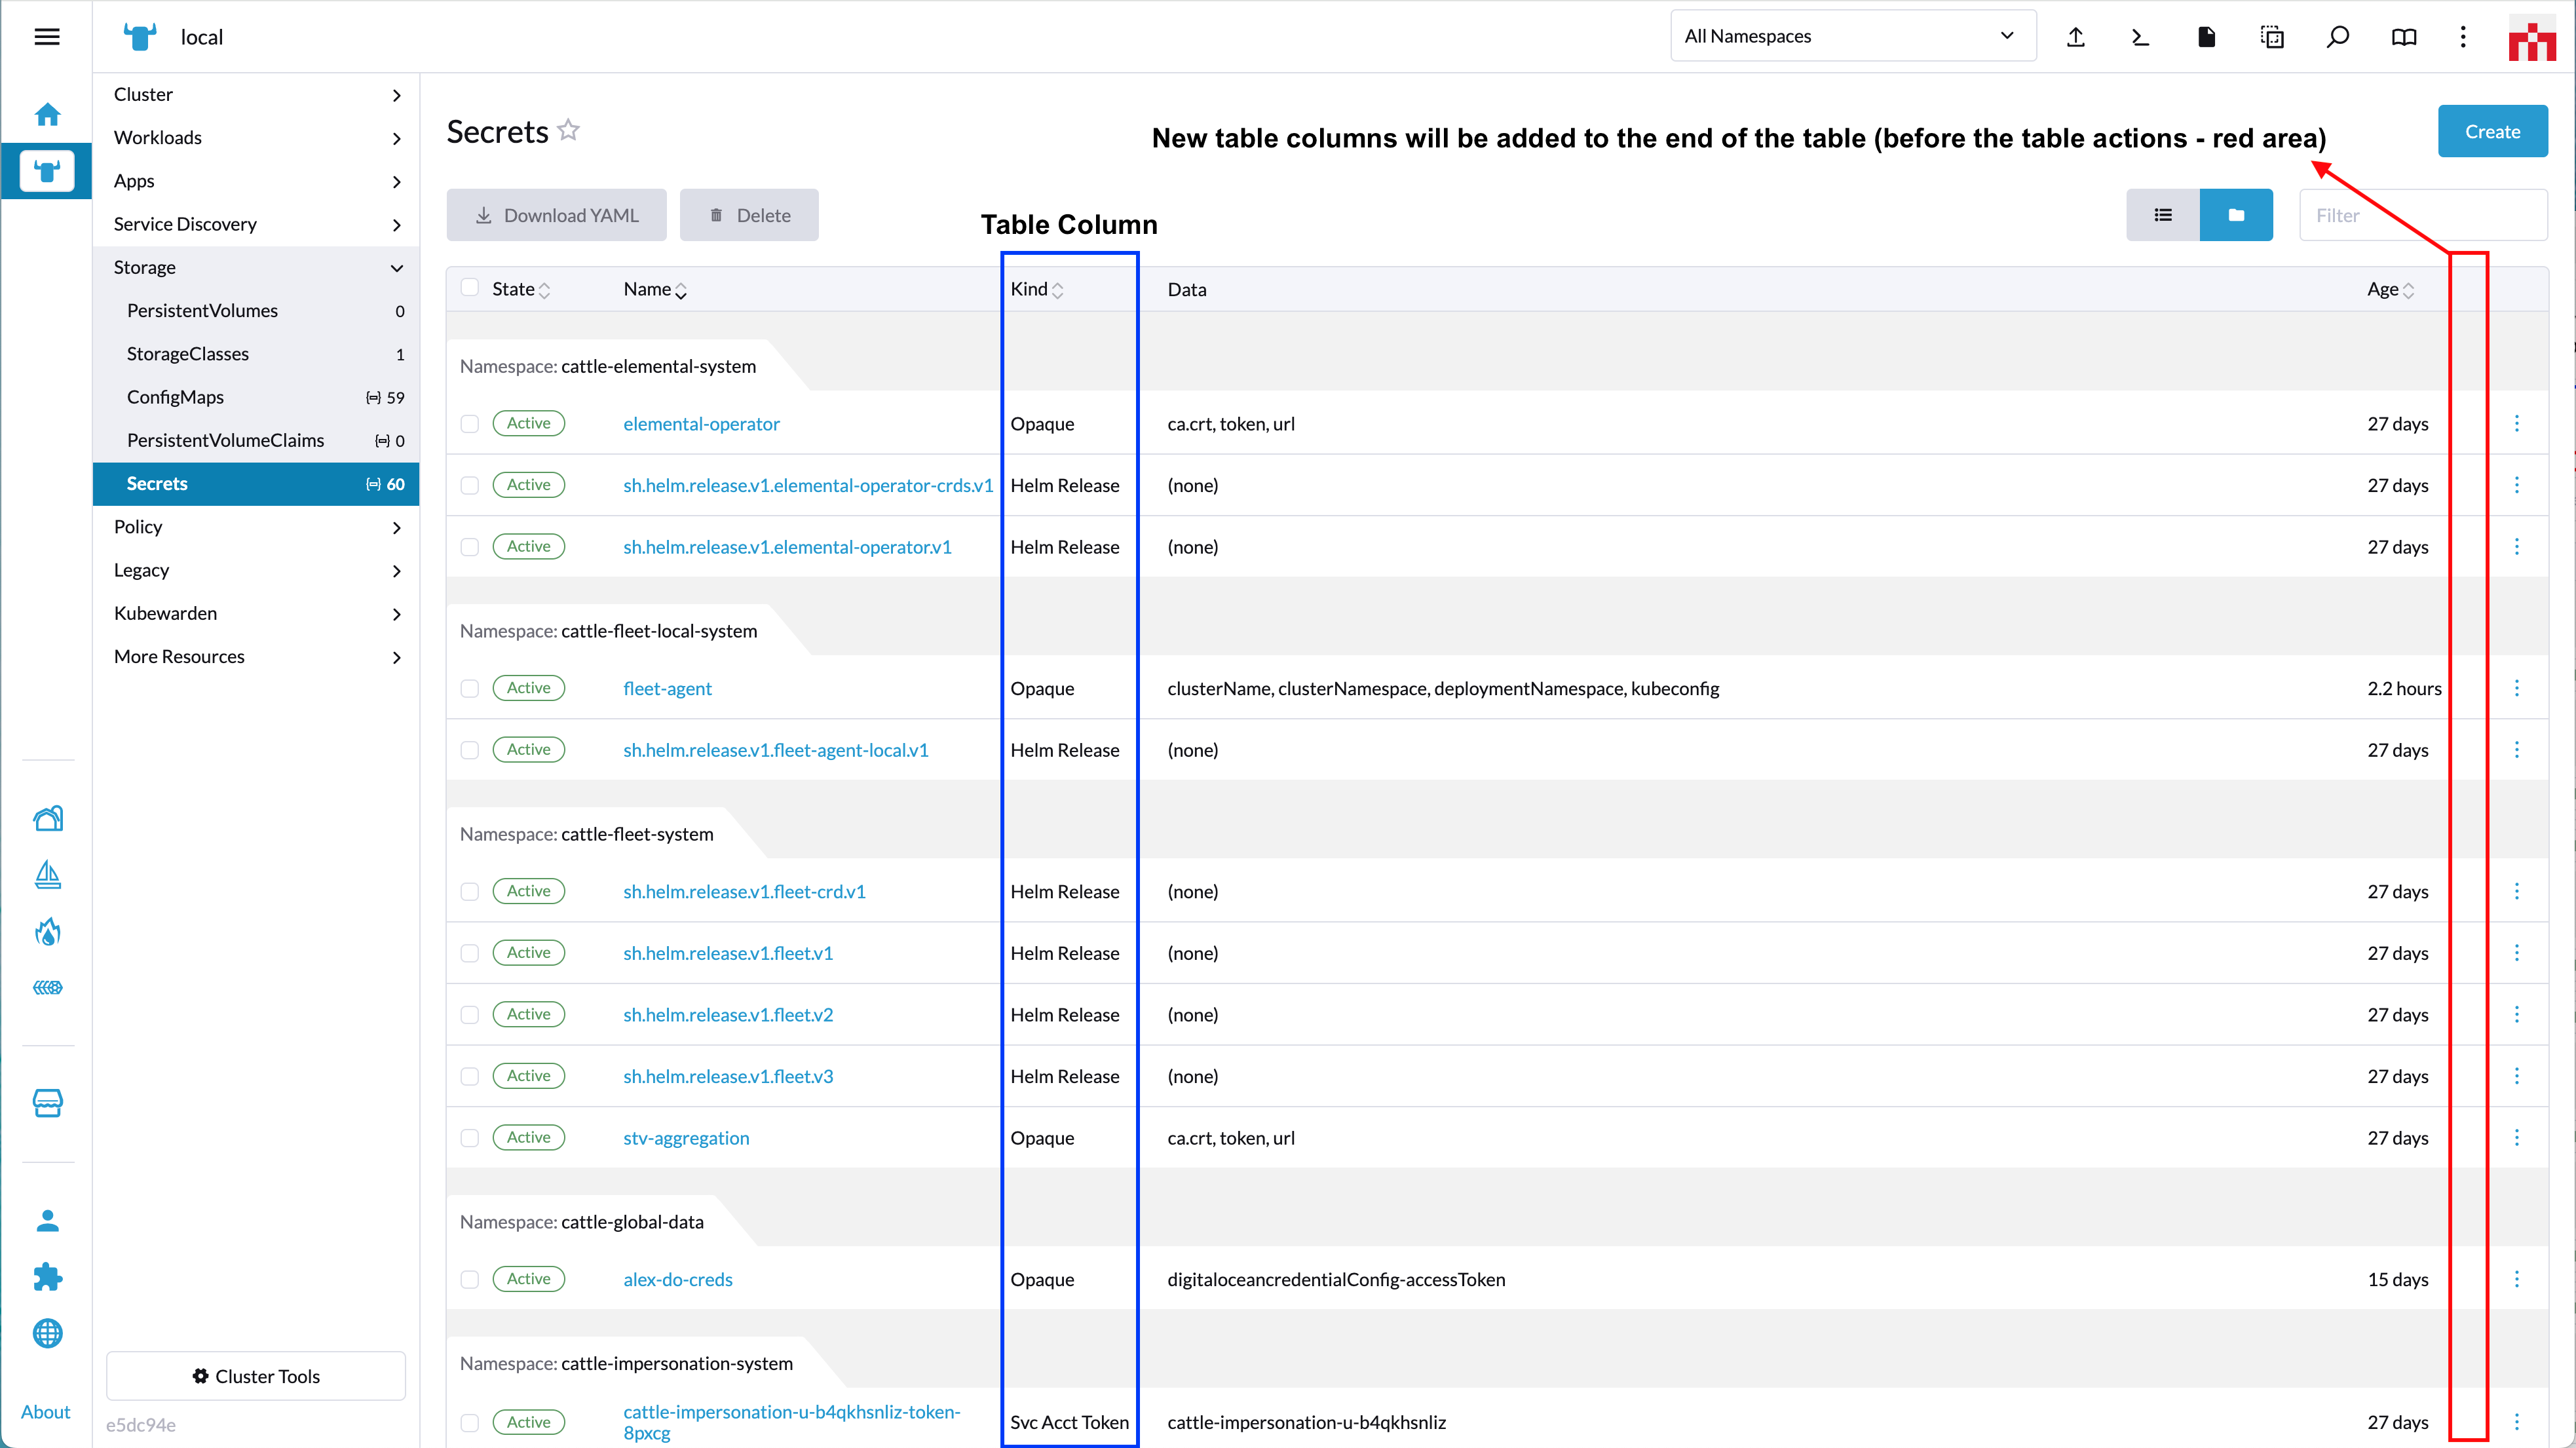
Task: Open the hamburger navigation menu
Action: (47, 37)
